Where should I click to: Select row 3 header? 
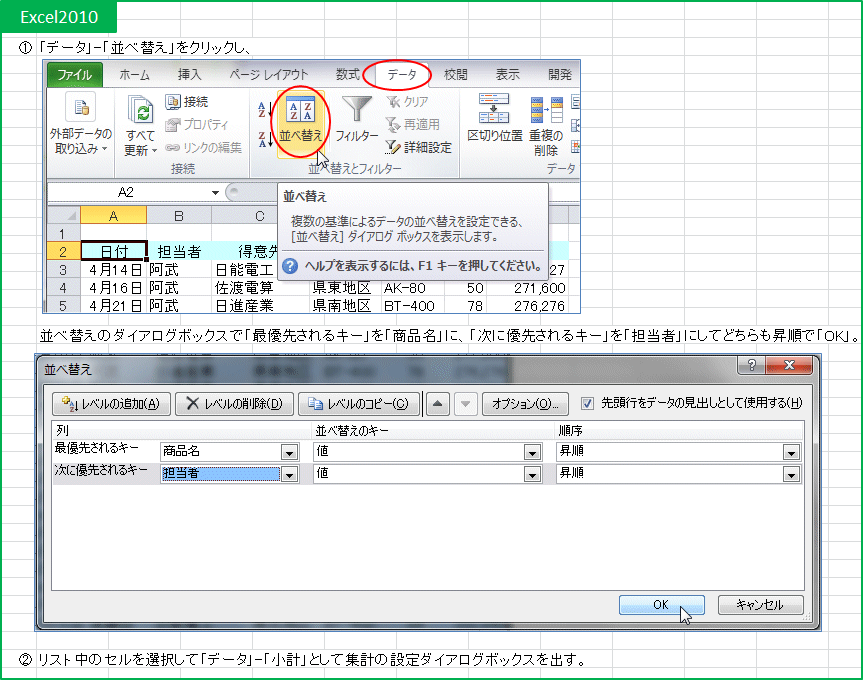pos(64,270)
